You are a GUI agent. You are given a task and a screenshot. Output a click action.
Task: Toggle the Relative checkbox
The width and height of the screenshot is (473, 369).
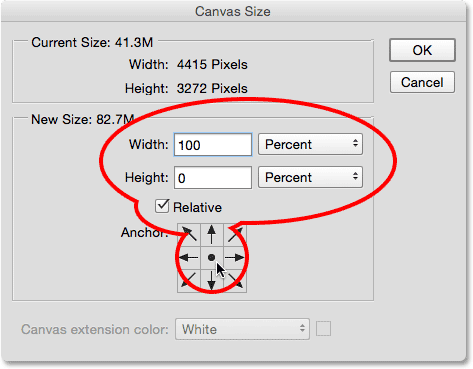pyautogui.click(x=162, y=206)
